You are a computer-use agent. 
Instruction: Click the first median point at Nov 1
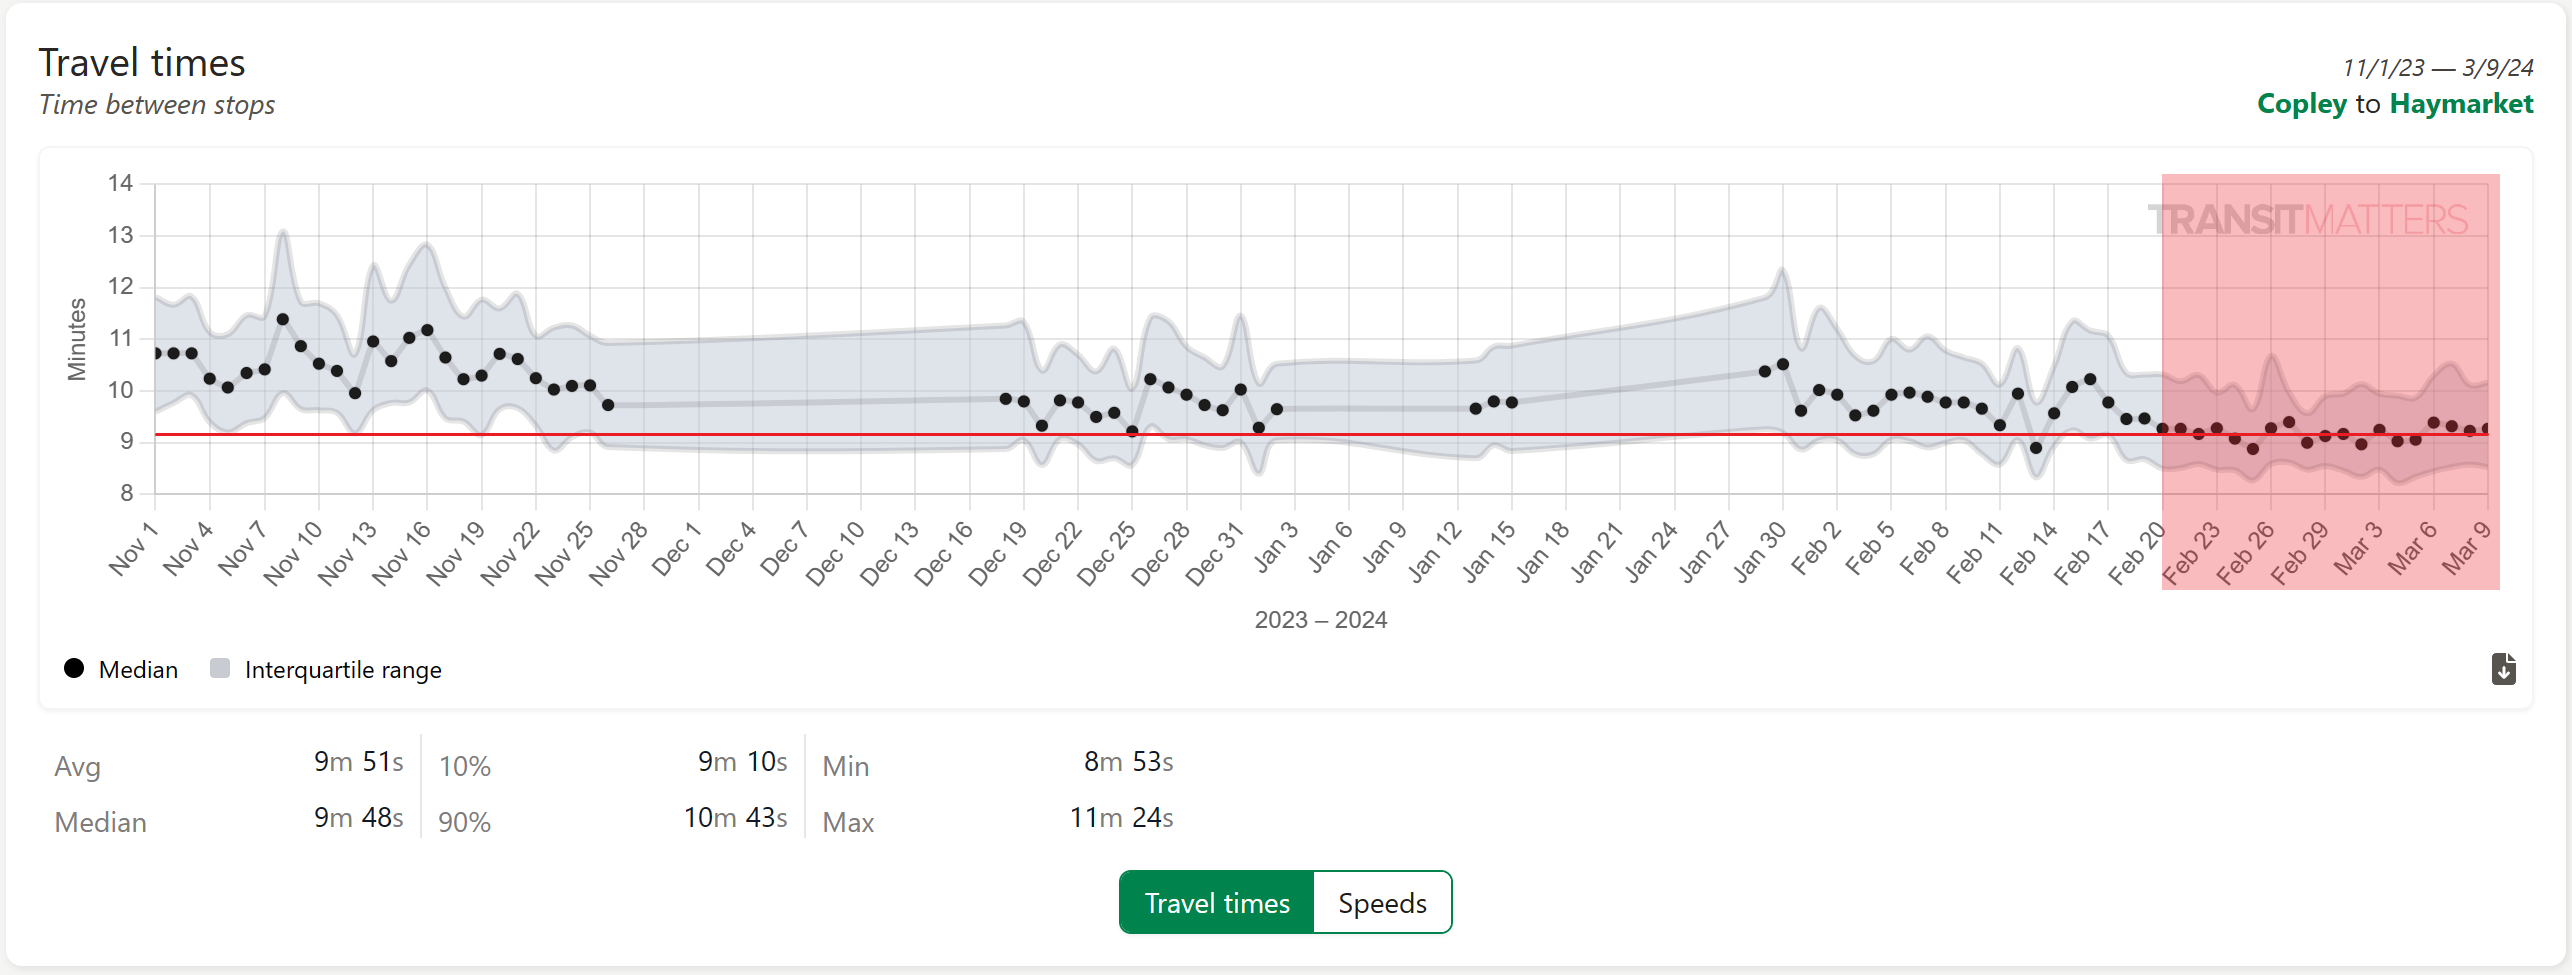point(157,353)
